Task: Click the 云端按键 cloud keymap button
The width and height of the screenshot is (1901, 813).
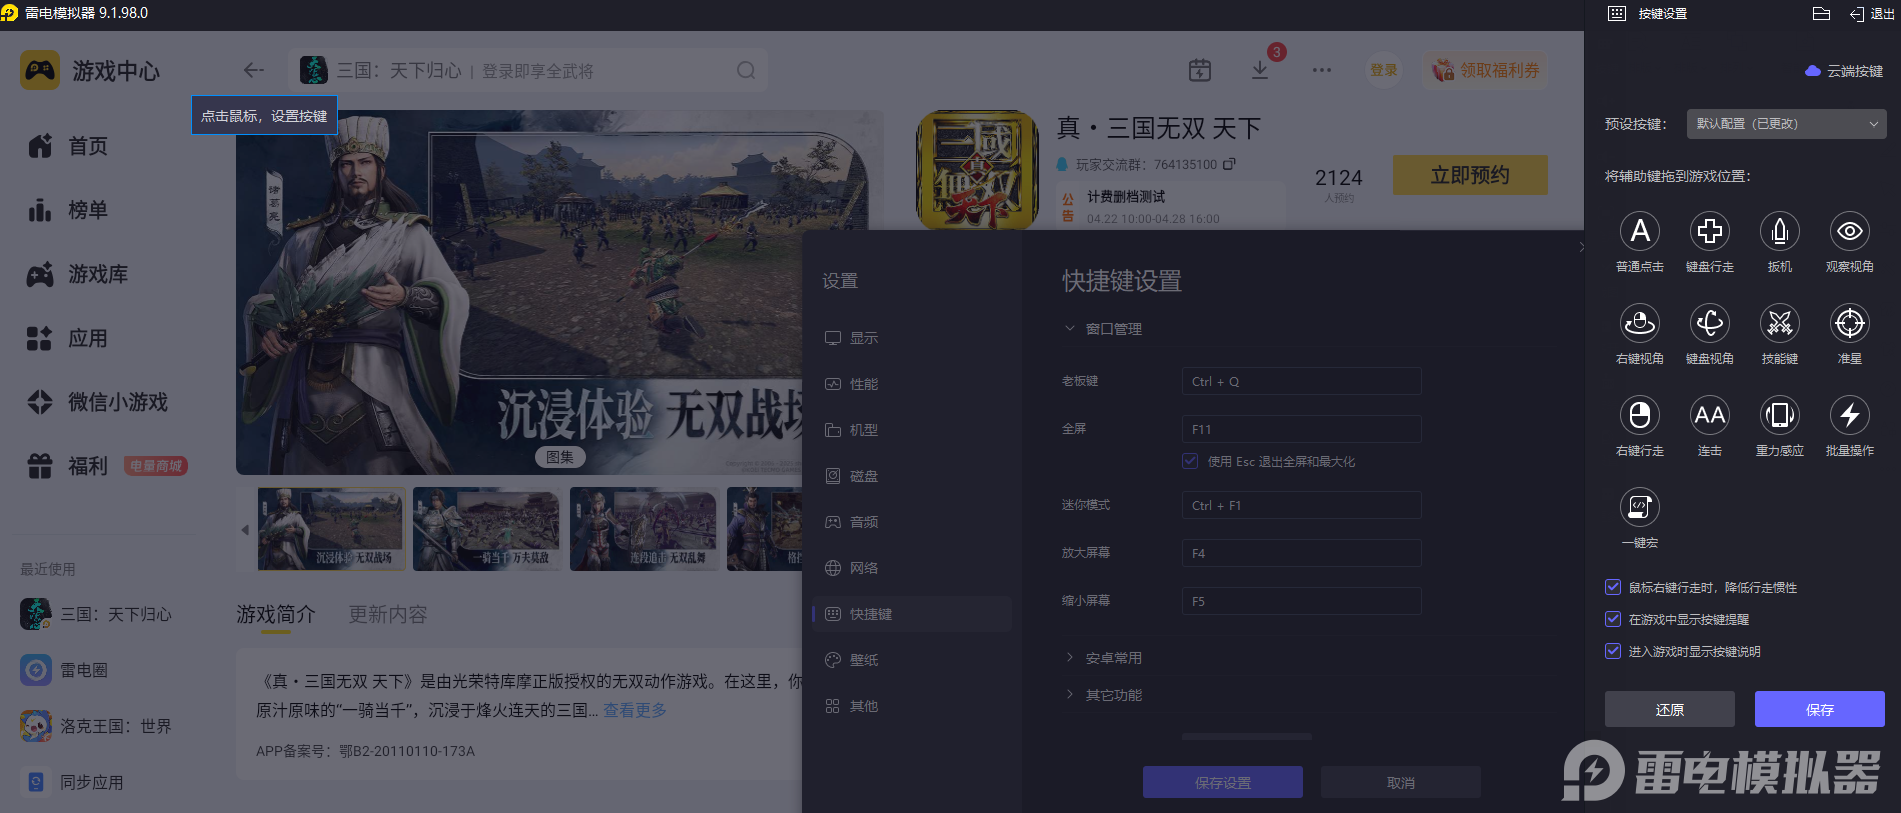Action: [1844, 71]
